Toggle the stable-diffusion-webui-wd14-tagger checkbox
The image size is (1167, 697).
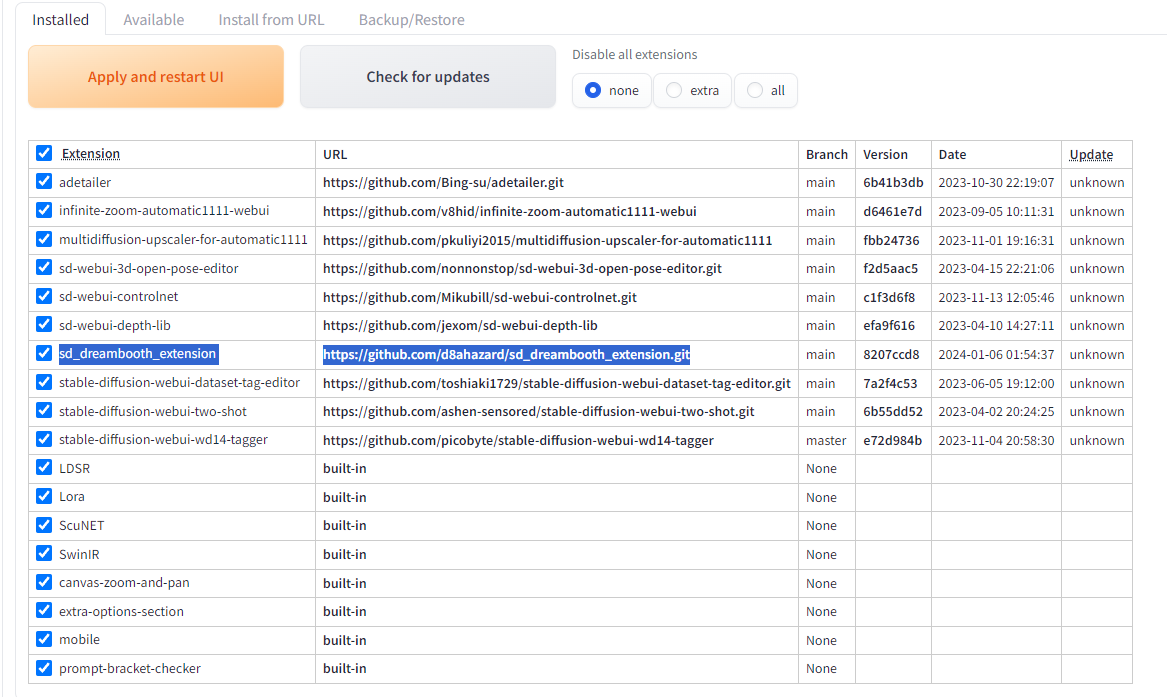pyautogui.click(x=44, y=439)
